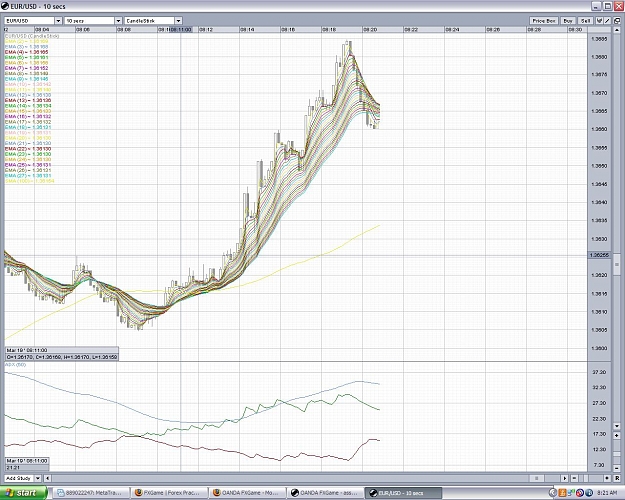This screenshot has width=625, height=500.
Task: Click the vertical zoom slider handle
Action: click(617, 452)
